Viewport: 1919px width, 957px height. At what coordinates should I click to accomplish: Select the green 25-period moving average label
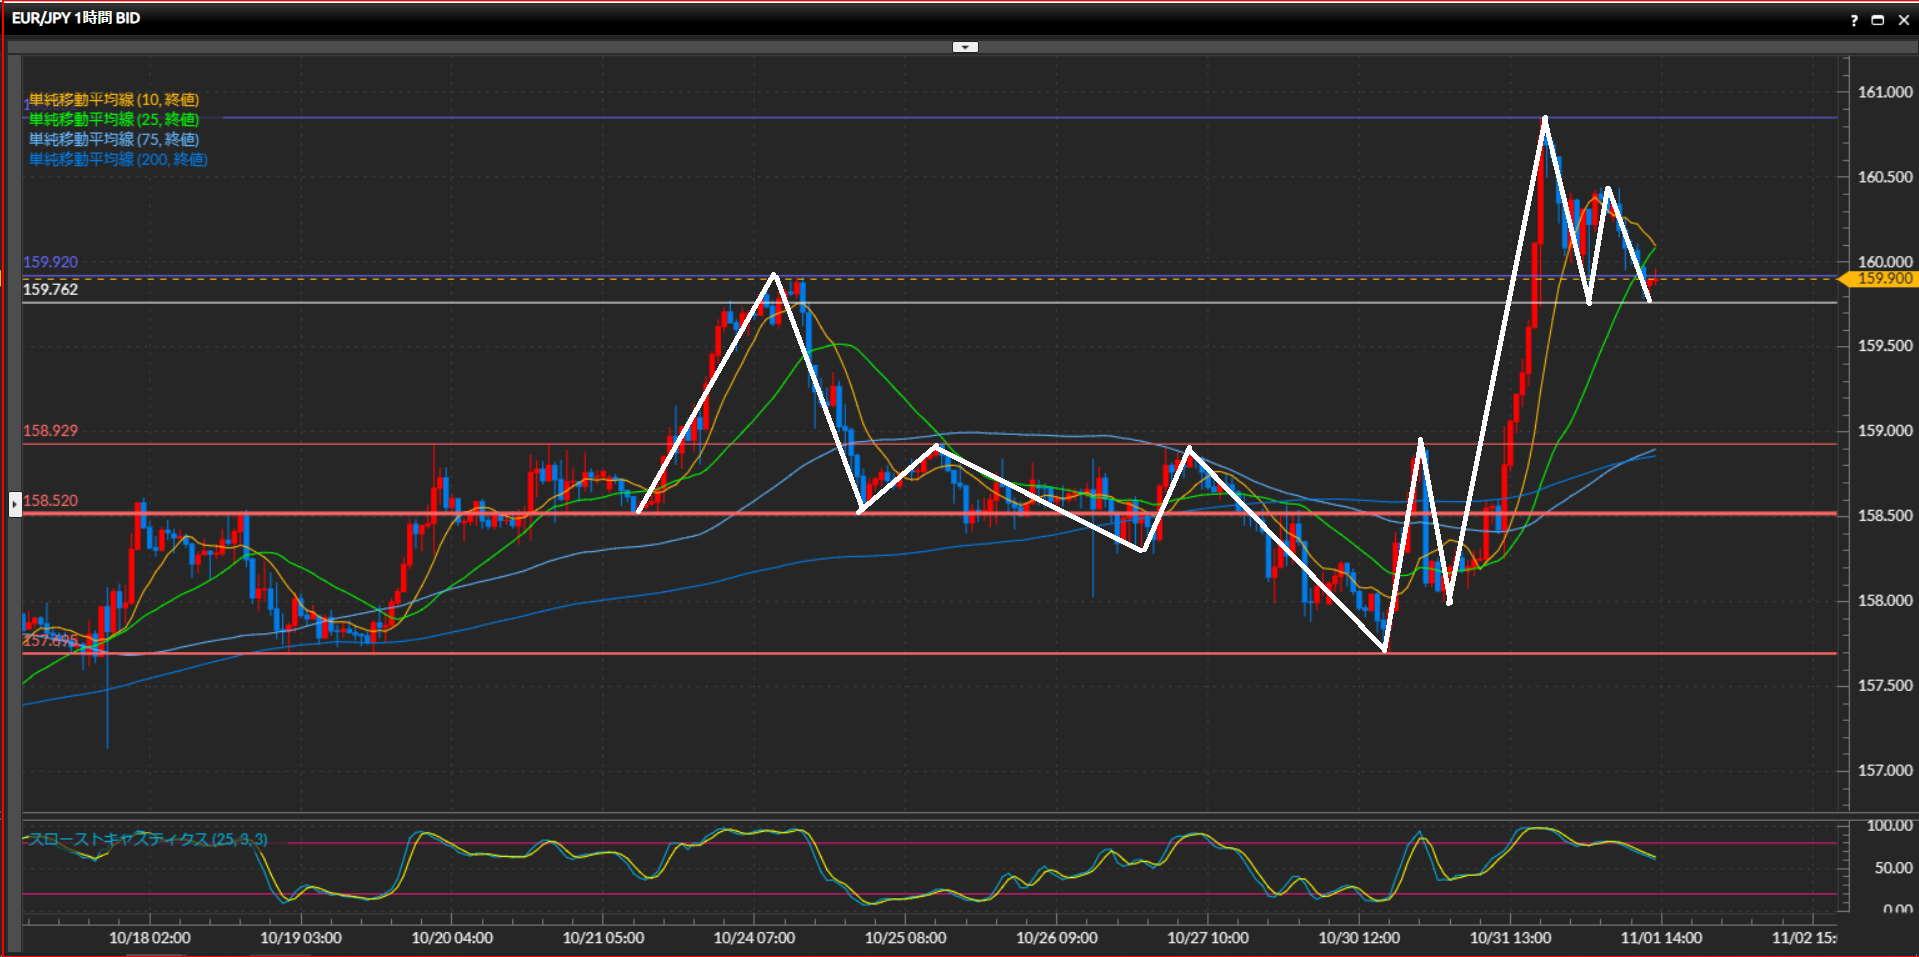pos(113,120)
